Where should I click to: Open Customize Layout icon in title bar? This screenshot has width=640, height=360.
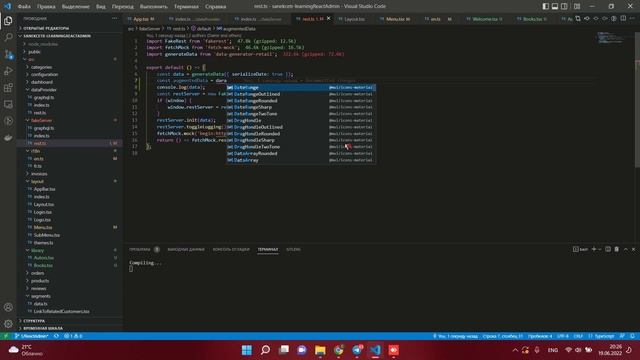pos(577,6)
